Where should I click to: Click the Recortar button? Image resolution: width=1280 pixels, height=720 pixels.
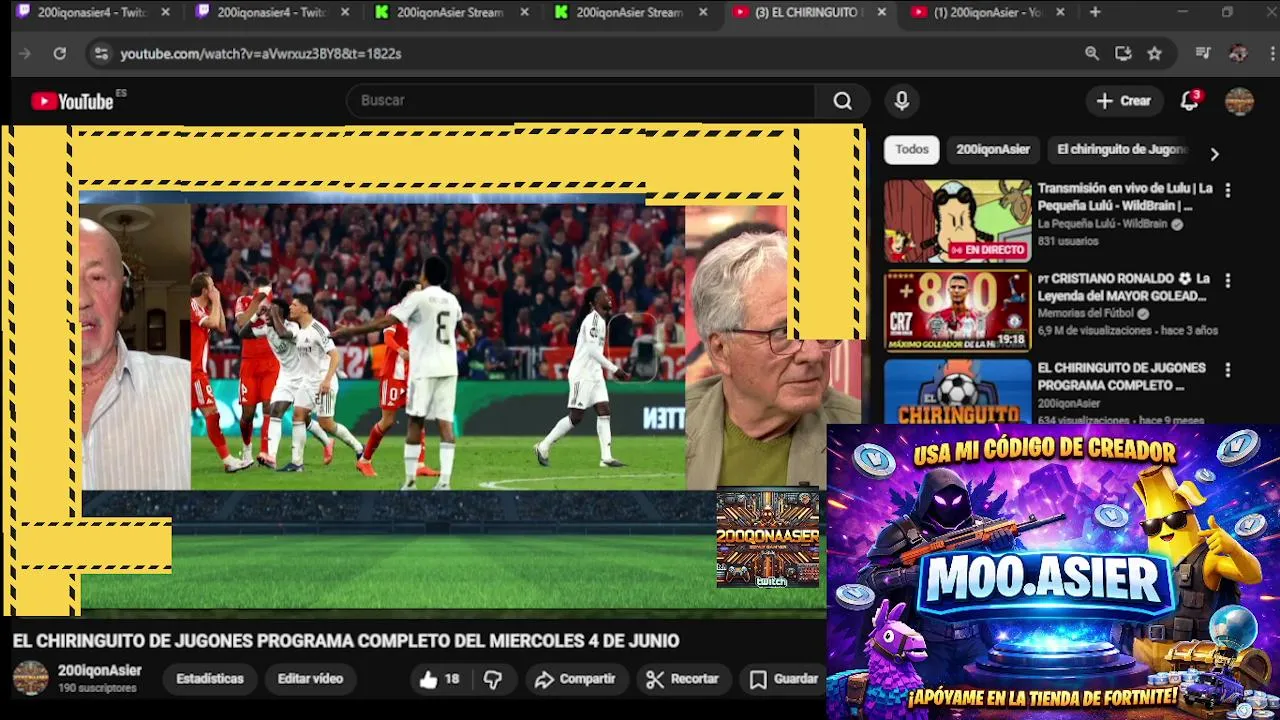682,680
